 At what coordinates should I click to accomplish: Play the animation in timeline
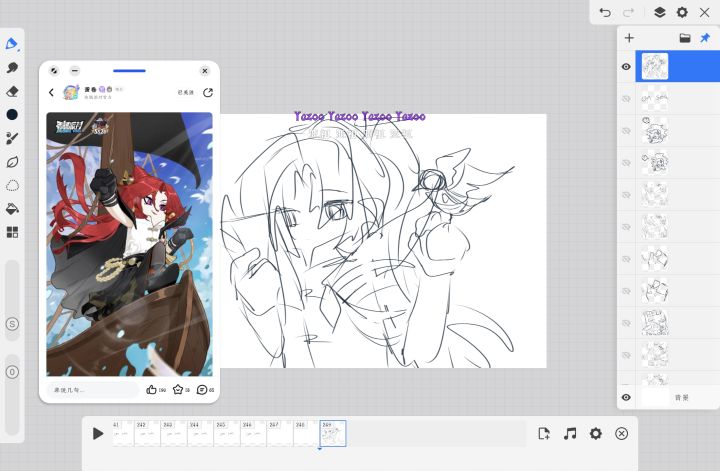pyautogui.click(x=98, y=433)
